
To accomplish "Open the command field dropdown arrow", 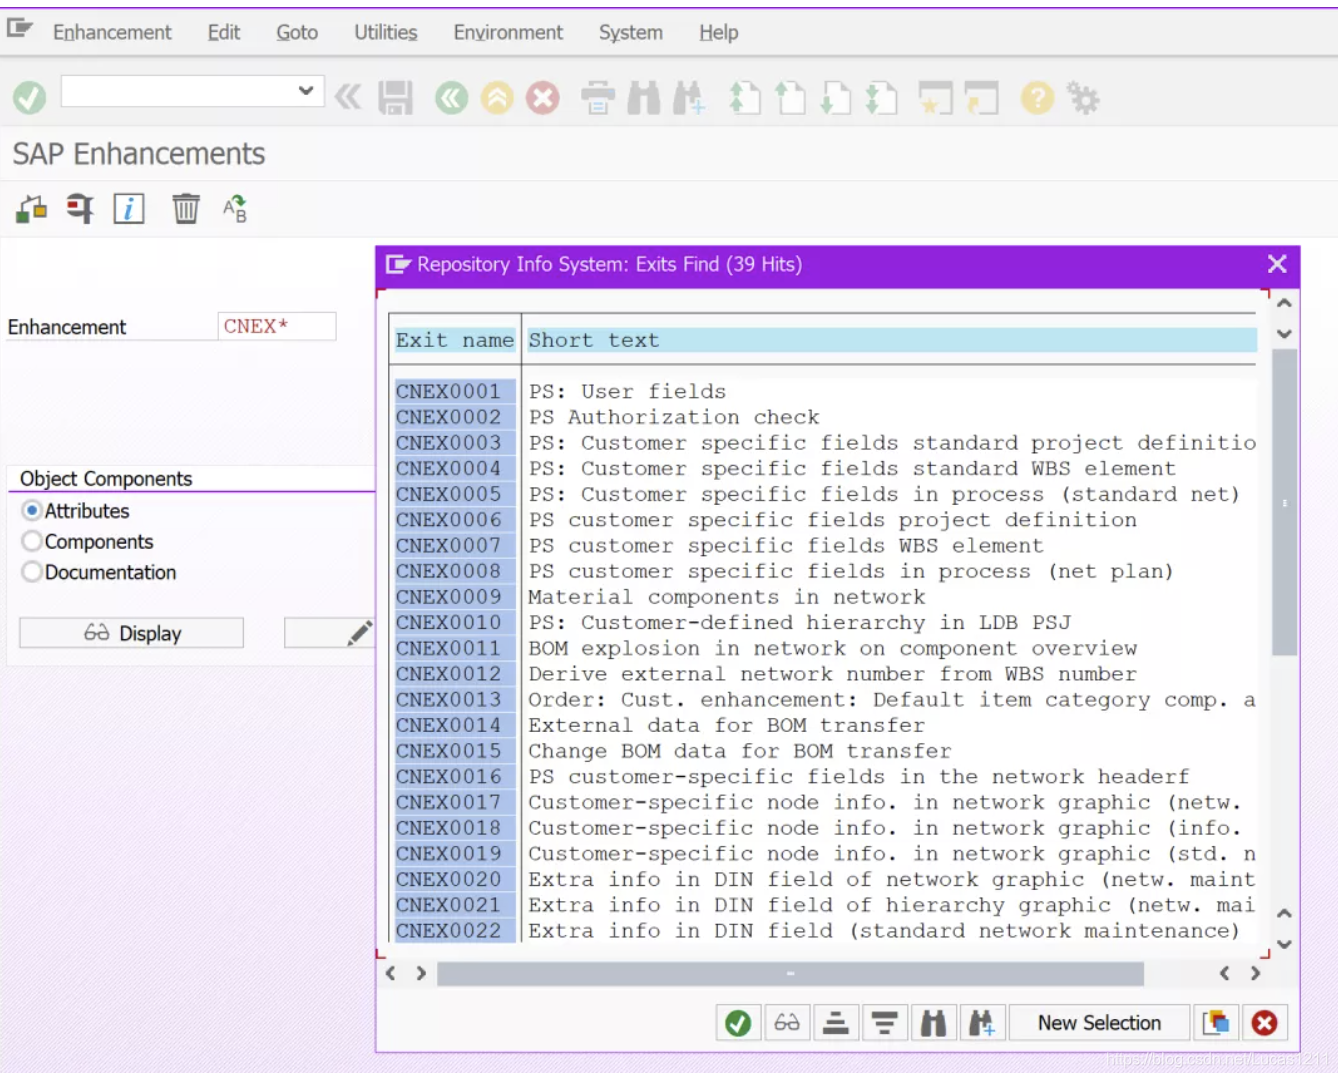I will click(x=306, y=91).
